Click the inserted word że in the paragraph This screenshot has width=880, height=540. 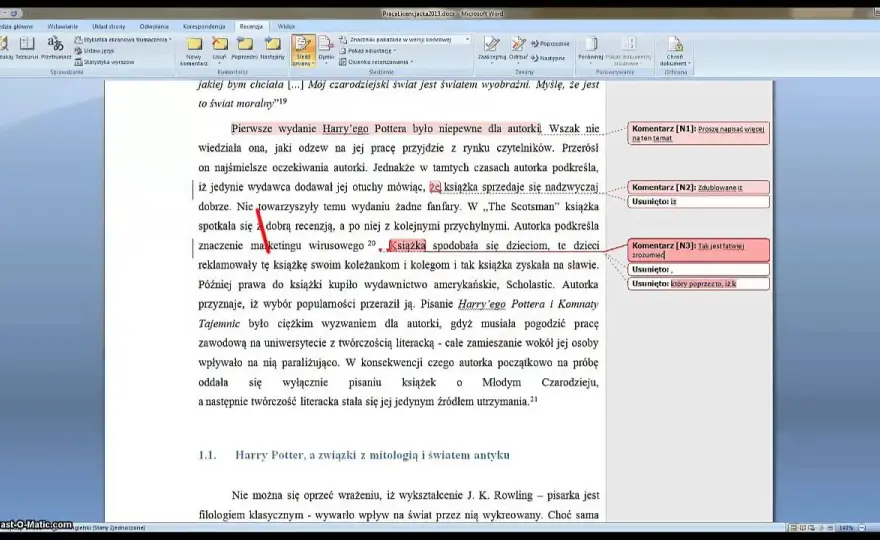(x=435, y=187)
